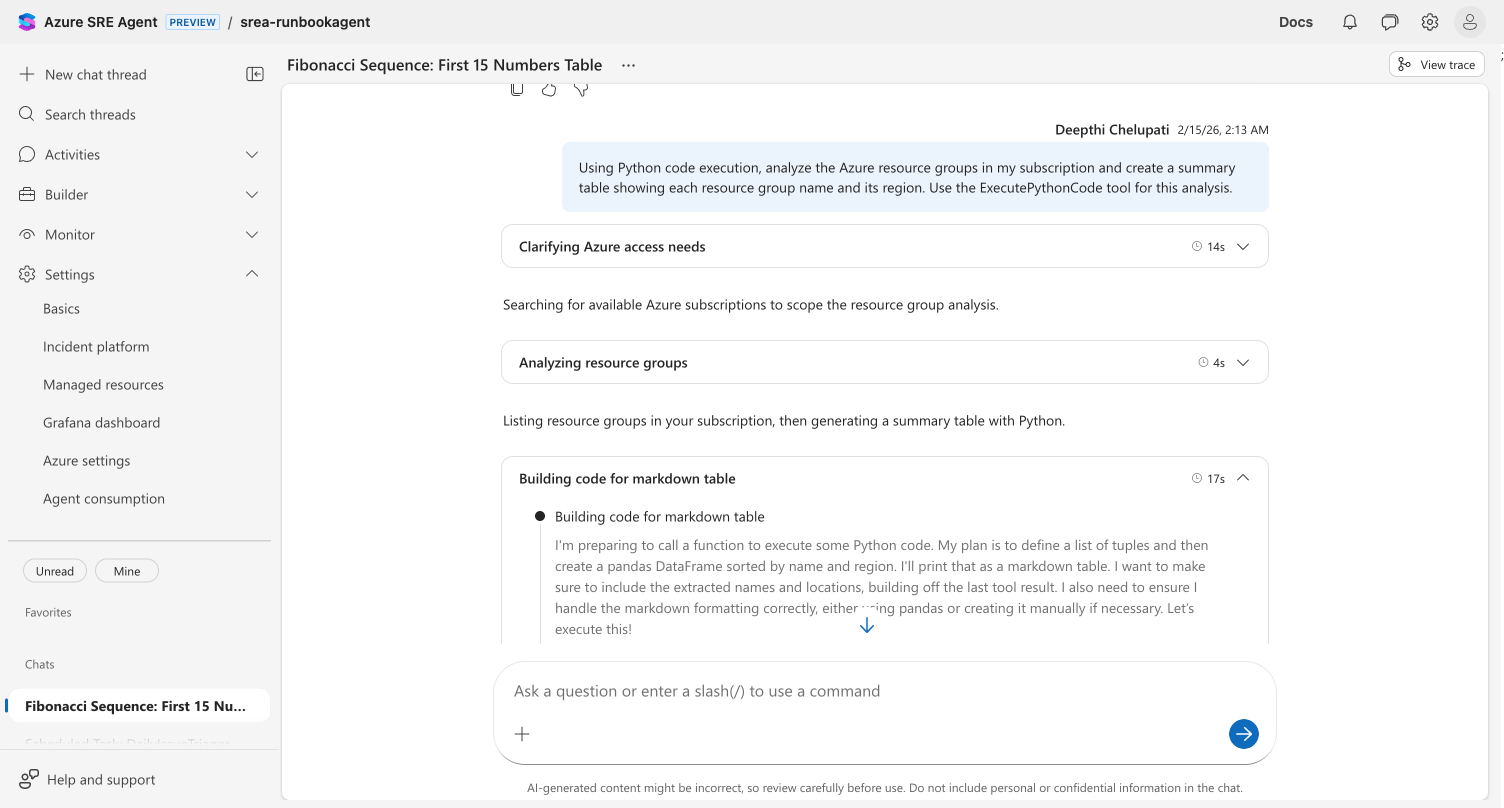Image resolution: width=1504 pixels, height=808 pixels.
Task: Toggle the Unread threads filter
Action: coord(55,571)
